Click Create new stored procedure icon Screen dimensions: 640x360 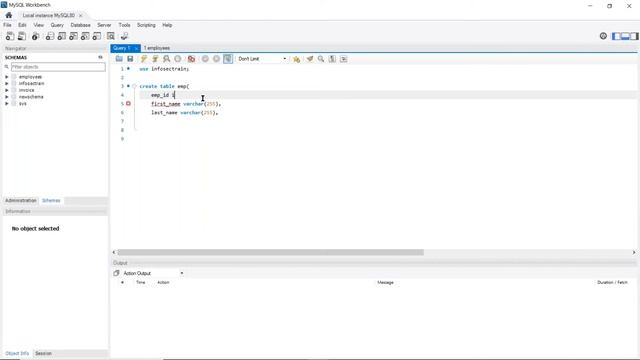coord(85,36)
